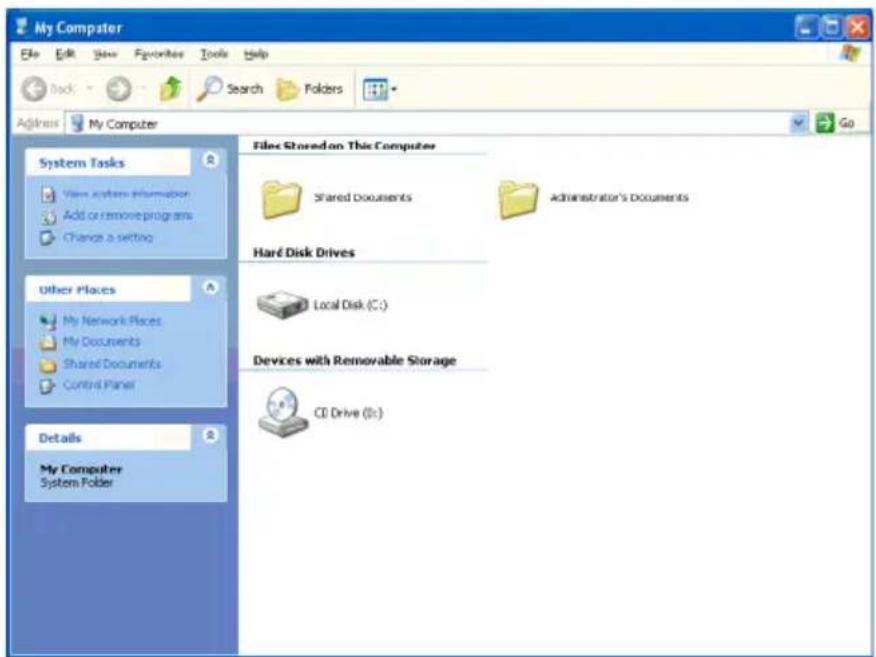Select the CD Drive (D:) icon
Image resolution: width=876 pixels, height=657 pixels.
283,412
